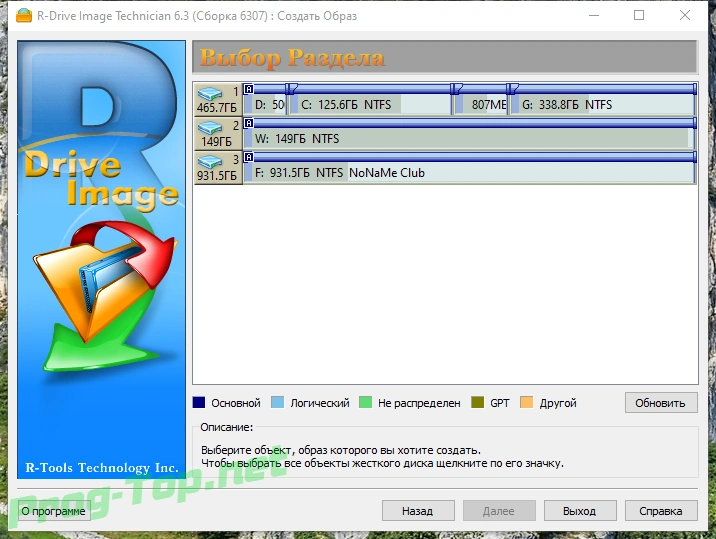Click the R-Tools Technology Inc. text
The image size is (716, 539).
(101, 468)
